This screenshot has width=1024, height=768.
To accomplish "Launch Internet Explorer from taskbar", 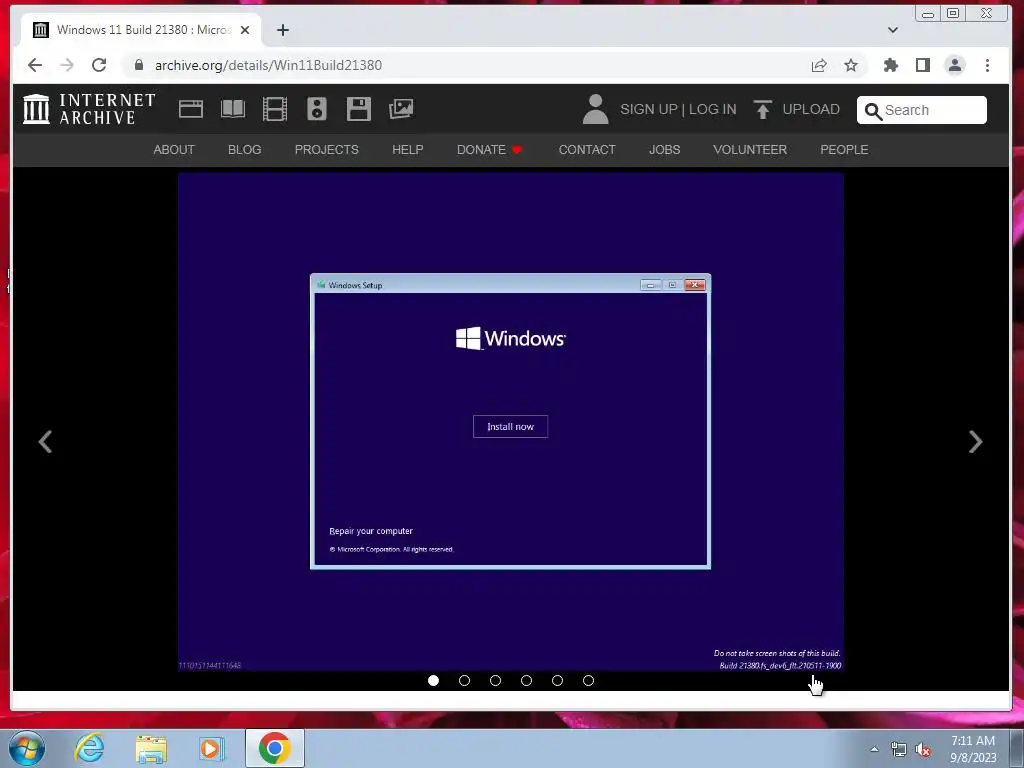I will (x=89, y=748).
